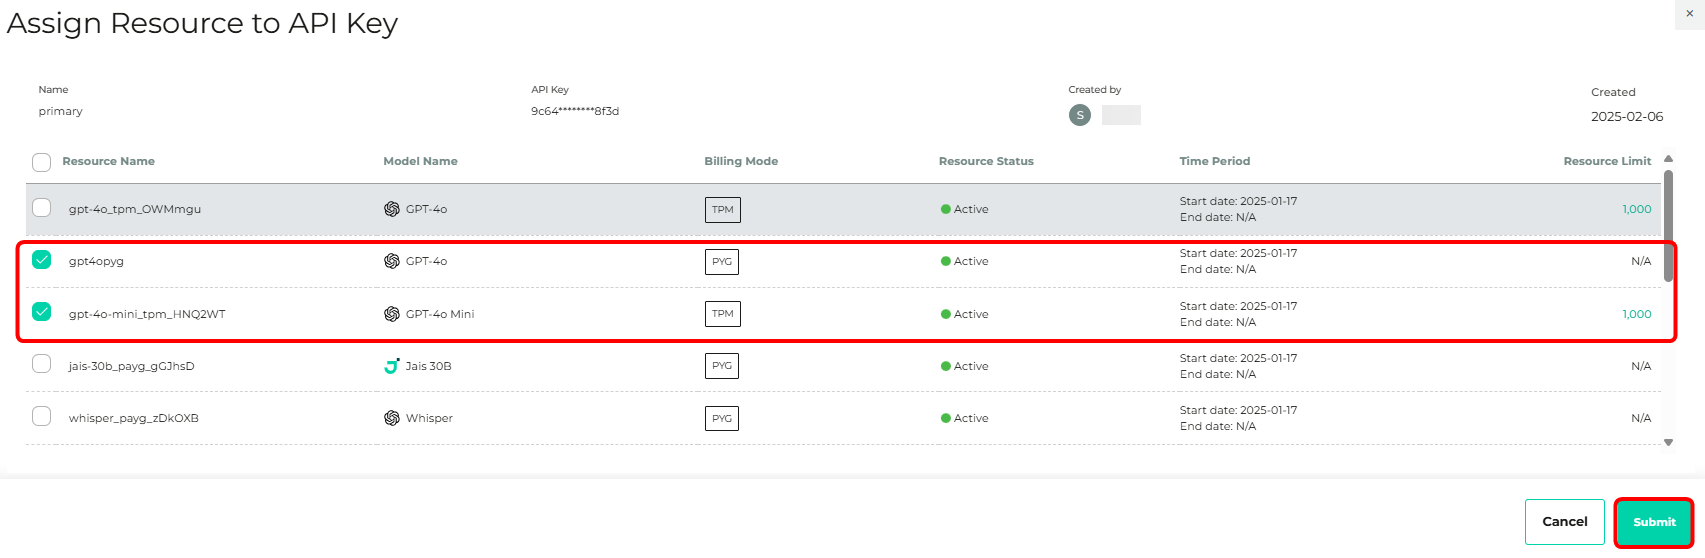Click the created date 2025-02-06
This screenshot has width=1705, height=558.
point(1627,117)
